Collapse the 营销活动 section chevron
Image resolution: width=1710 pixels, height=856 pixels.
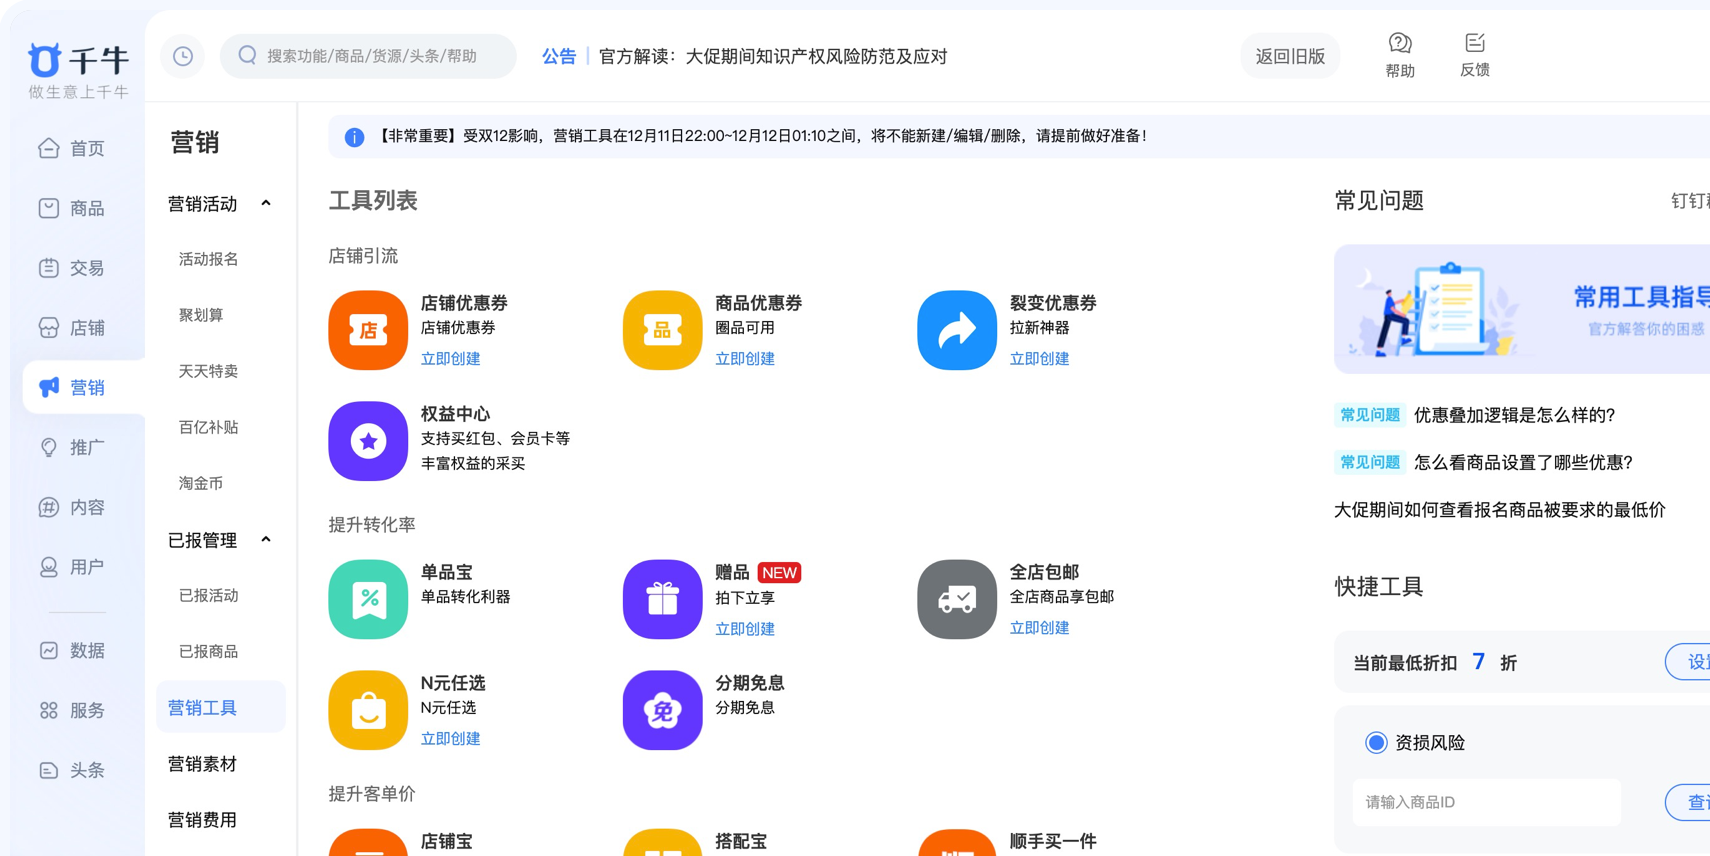tap(266, 203)
